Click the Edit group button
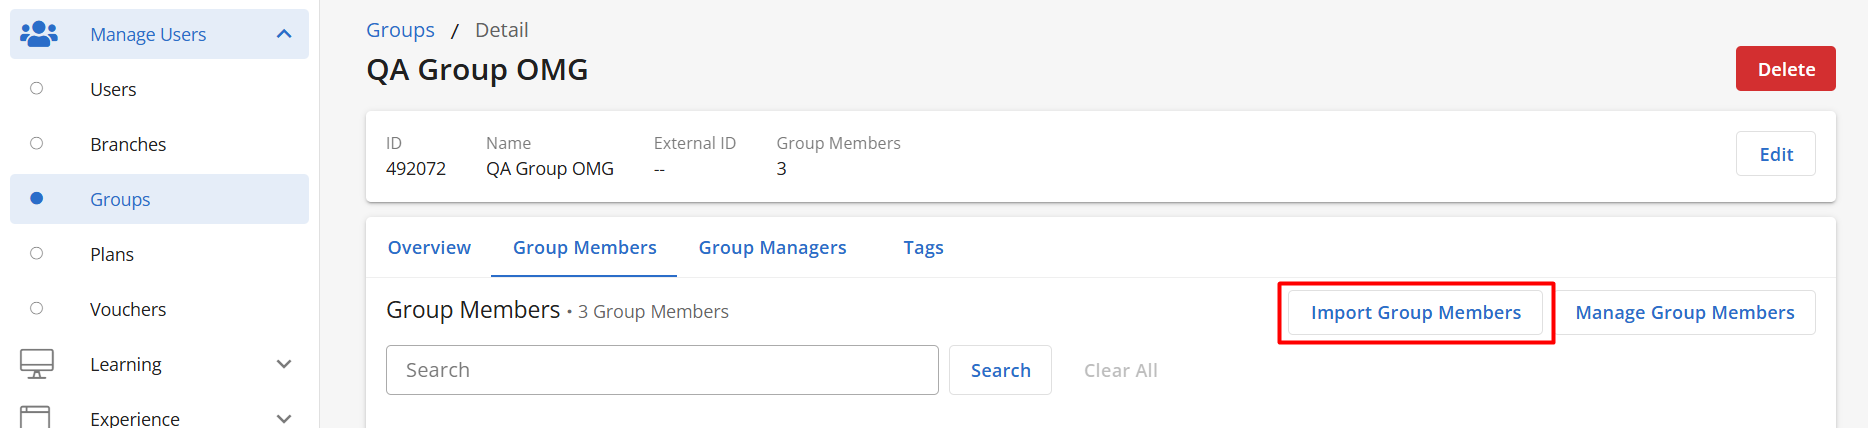 pos(1776,154)
